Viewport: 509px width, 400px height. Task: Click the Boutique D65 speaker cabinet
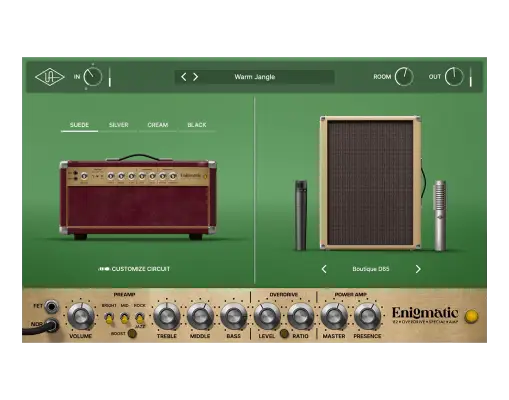click(x=370, y=183)
